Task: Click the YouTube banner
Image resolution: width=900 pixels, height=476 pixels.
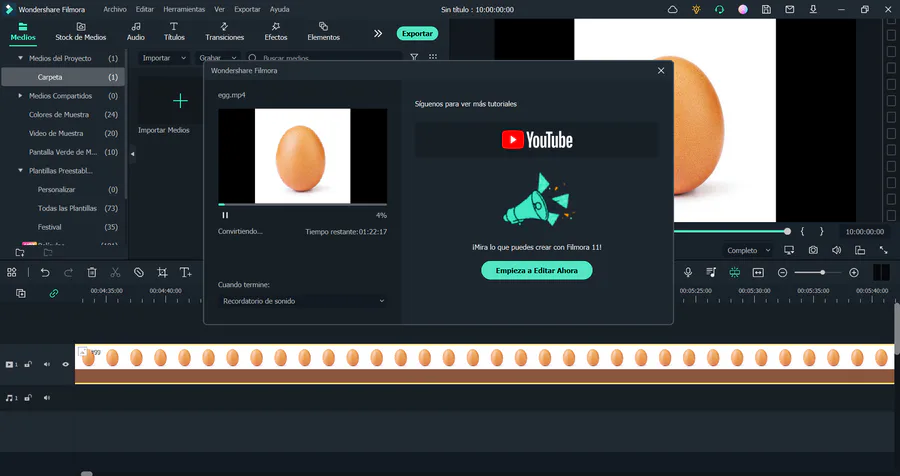Action: pos(537,140)
